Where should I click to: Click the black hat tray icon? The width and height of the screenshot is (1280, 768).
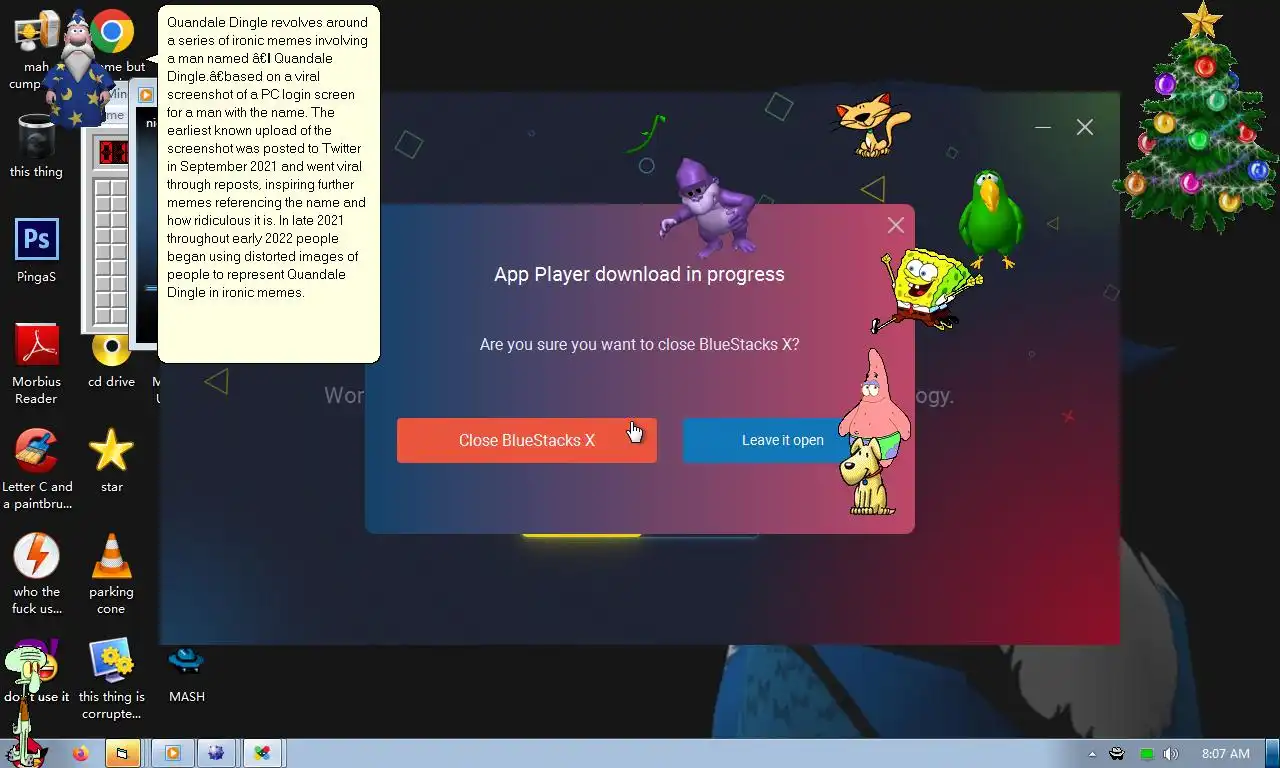[1117, 754]
